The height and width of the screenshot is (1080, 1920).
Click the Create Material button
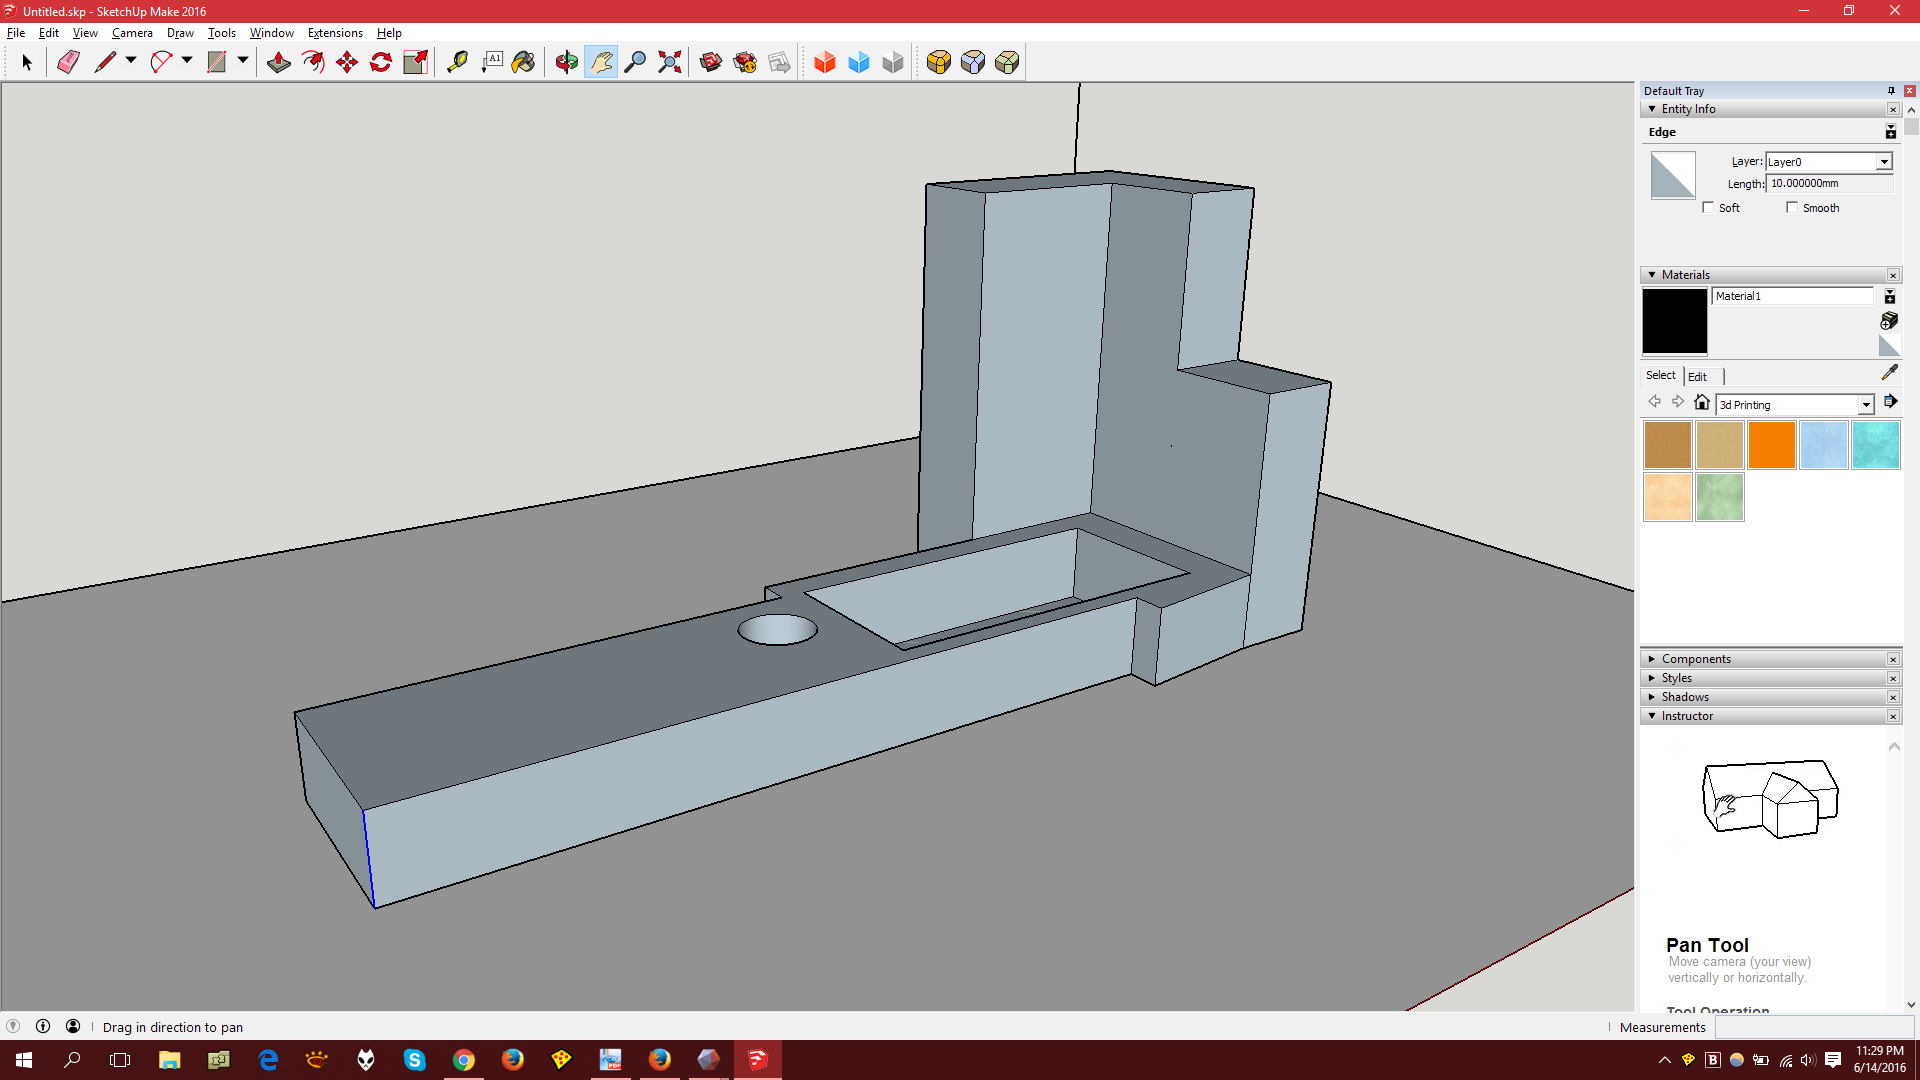pyautogui.click(x=1889, y=320)
